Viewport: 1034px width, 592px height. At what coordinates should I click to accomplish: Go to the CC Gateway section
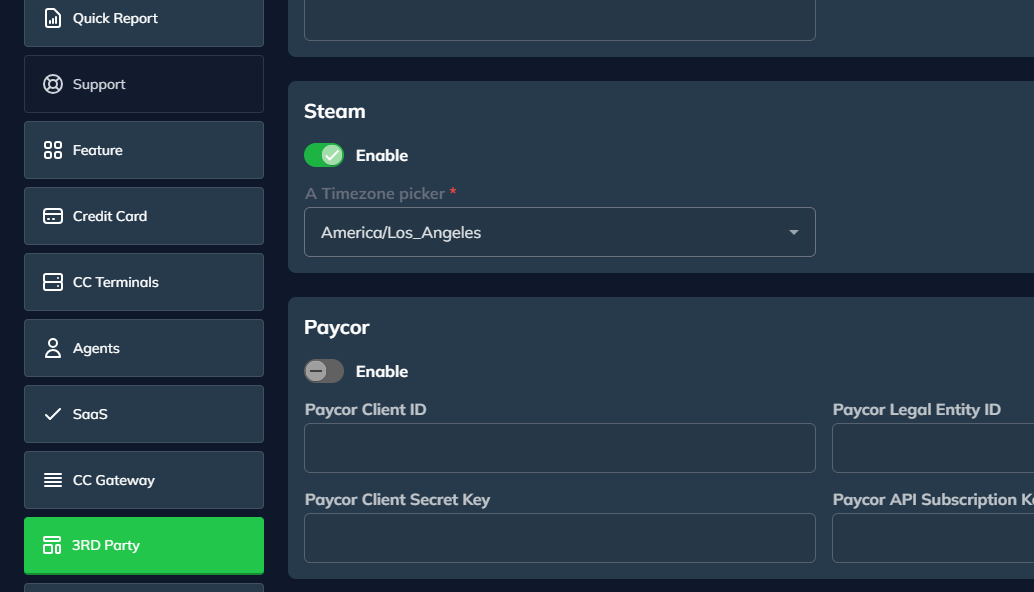(144, 480)
